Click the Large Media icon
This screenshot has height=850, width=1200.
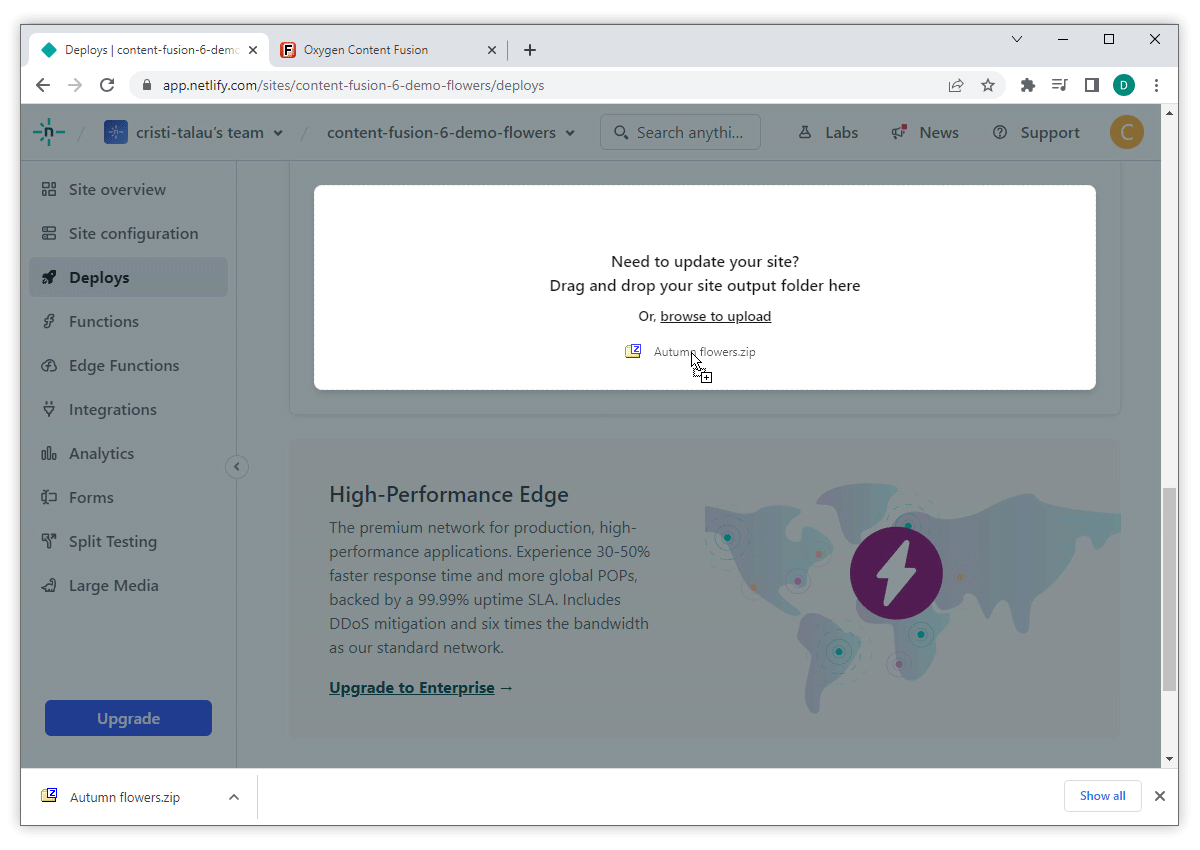click(49, 585)
